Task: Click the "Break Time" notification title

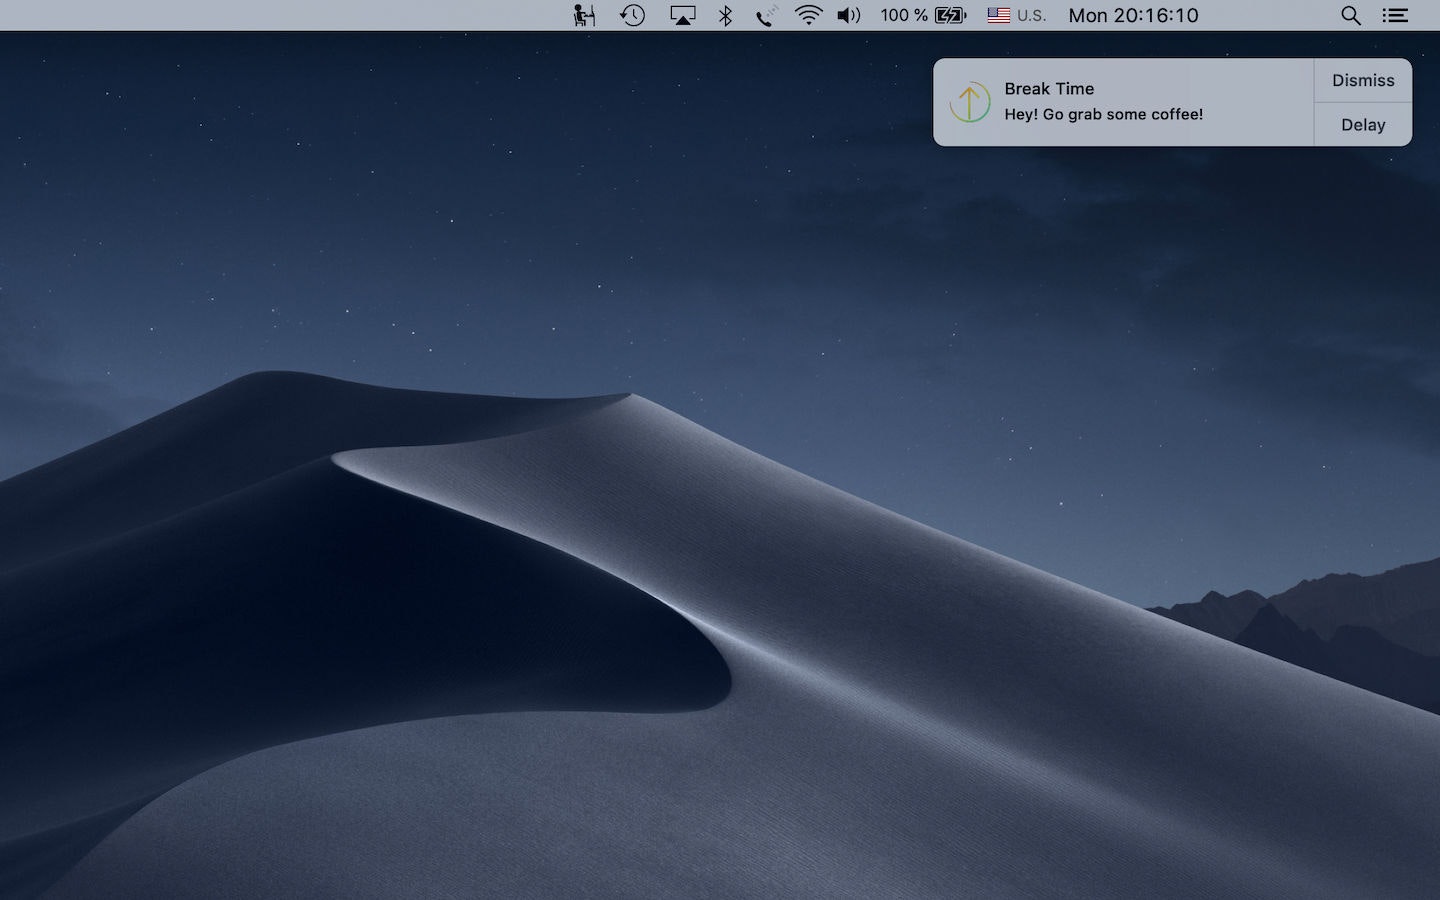Action: 1049,88
